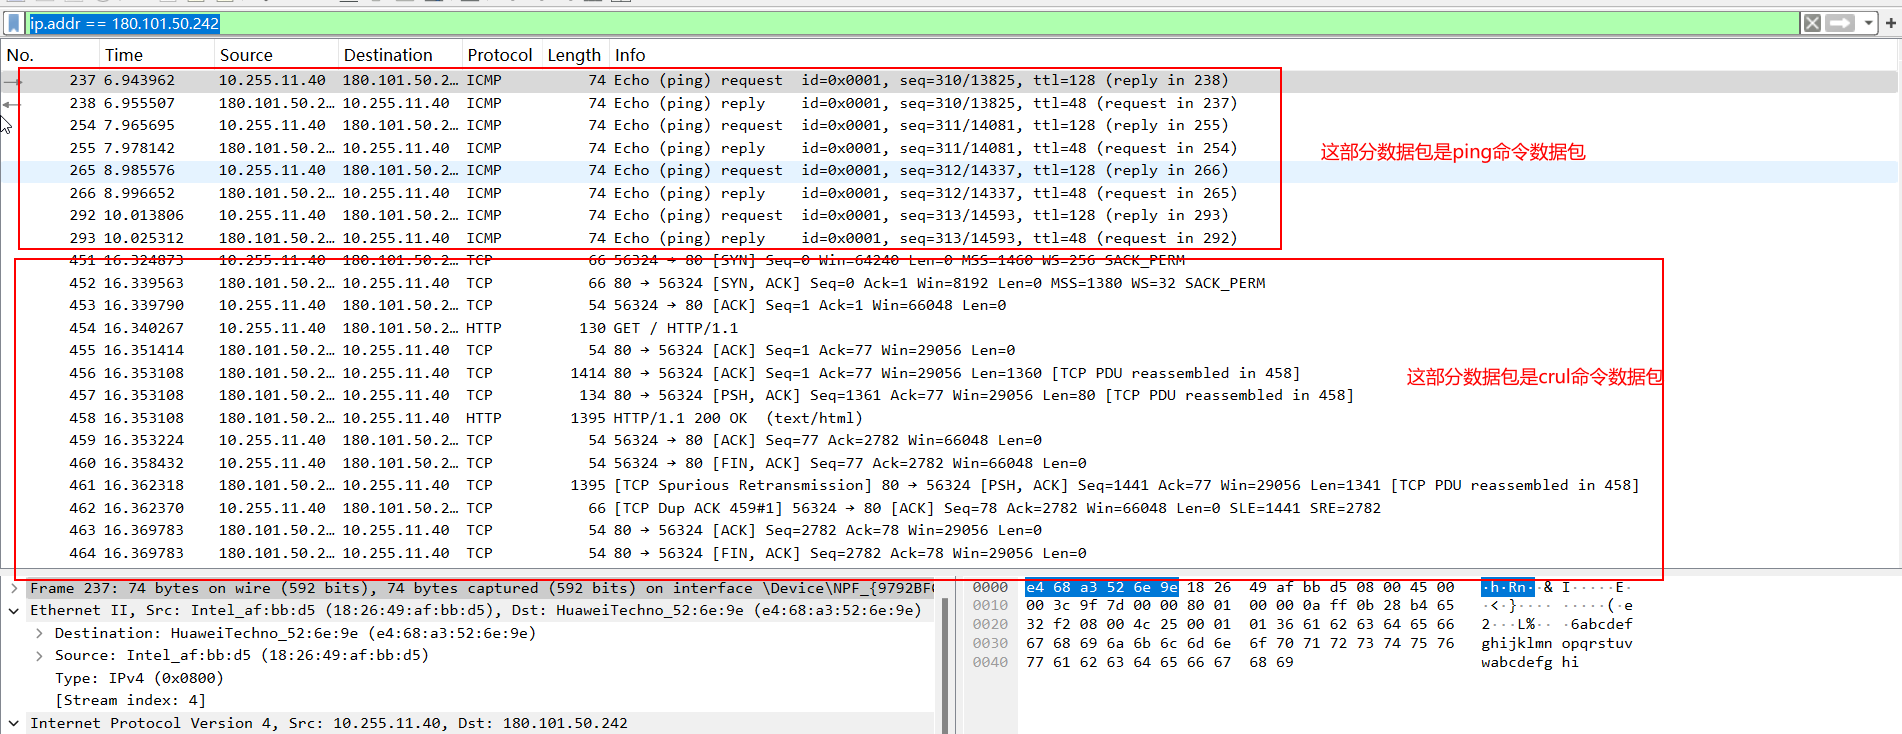Select packet 254 ping request seq=311
The image size is (1902, 734).
click(948, 125)
